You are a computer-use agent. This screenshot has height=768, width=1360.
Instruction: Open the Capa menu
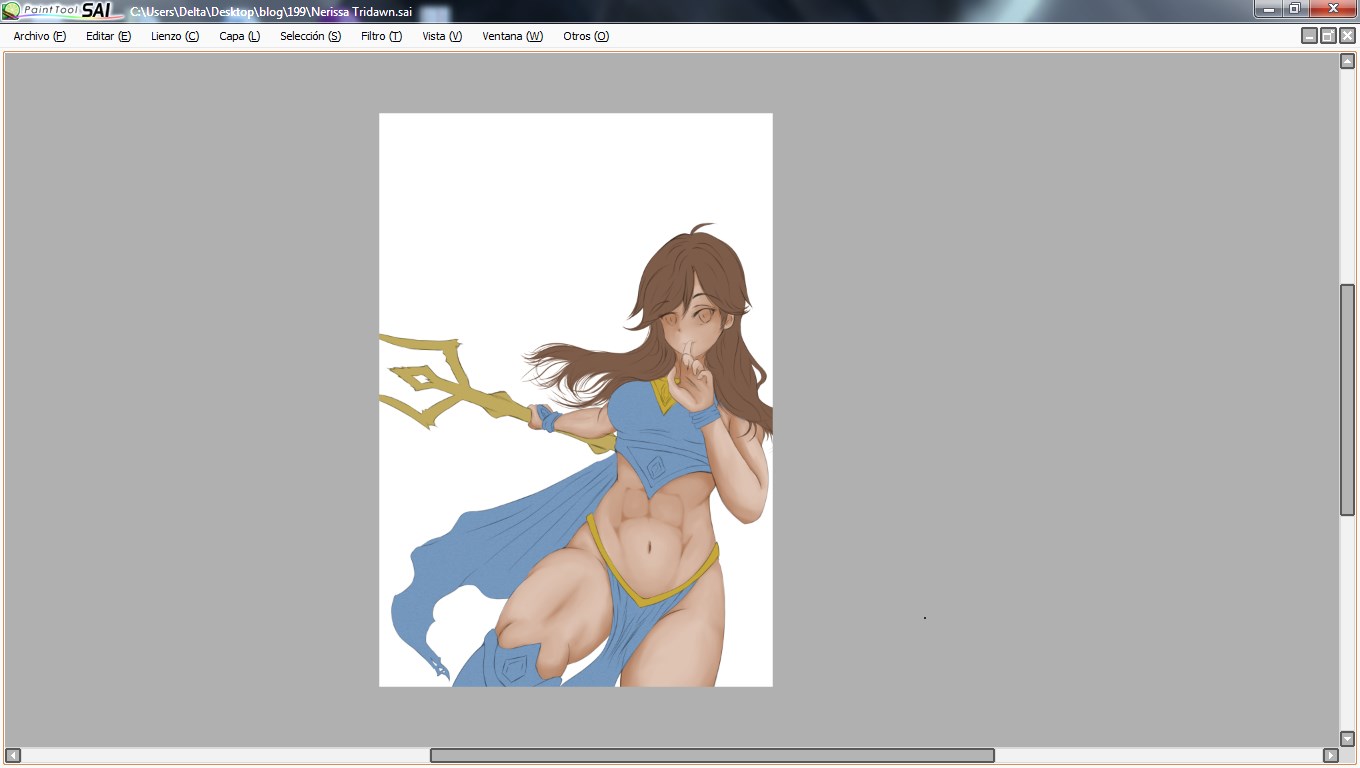[x=239, y=36]
